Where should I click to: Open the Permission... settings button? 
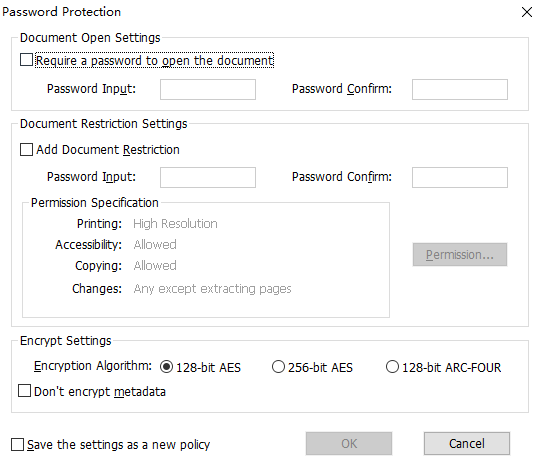pyautogui.click(x=460, y=255)
